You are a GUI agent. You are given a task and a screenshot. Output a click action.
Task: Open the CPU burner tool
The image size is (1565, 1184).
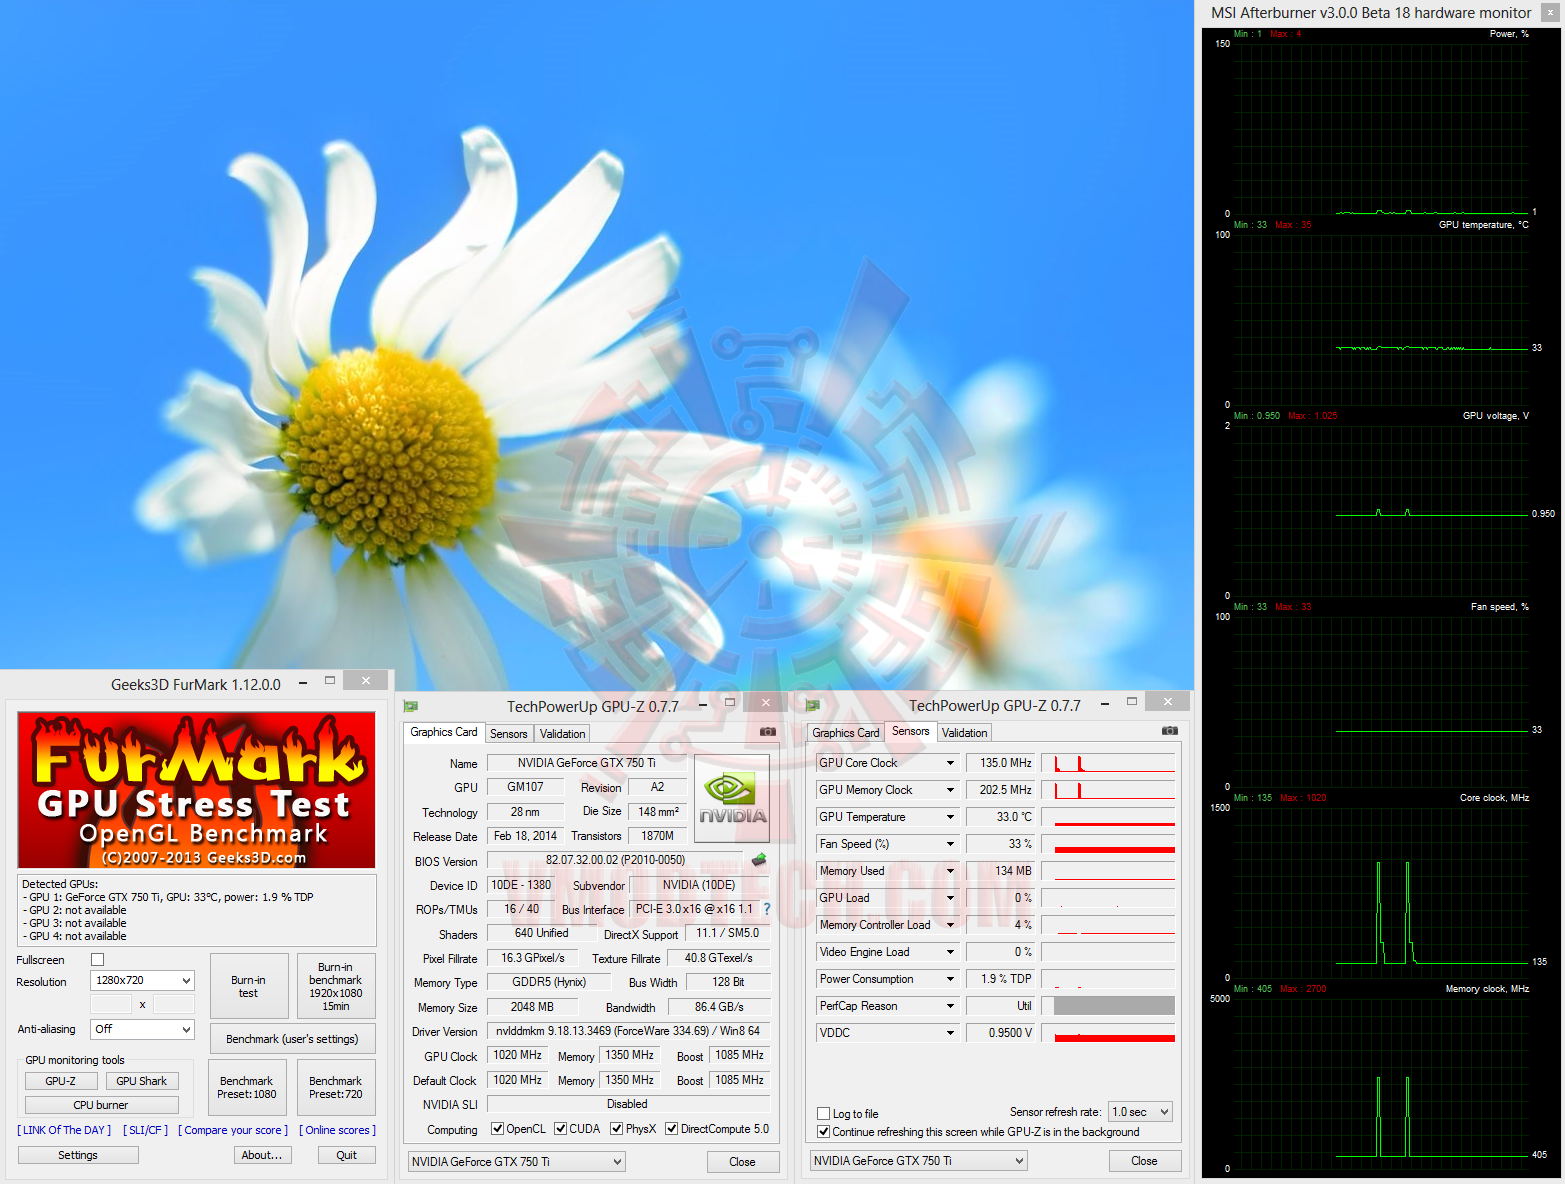coord(101,1105)
